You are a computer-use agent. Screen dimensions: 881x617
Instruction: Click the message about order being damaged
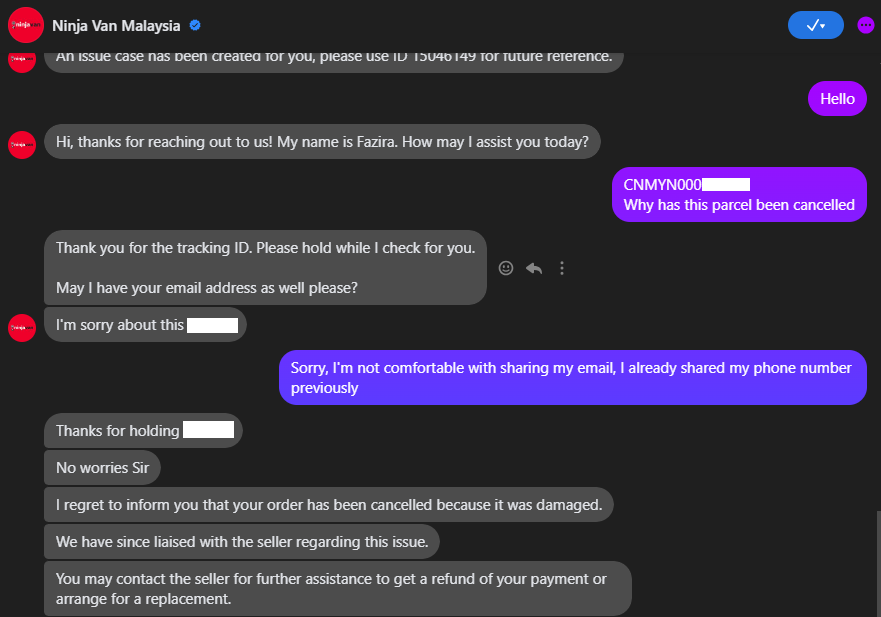[x=328, y=505]
